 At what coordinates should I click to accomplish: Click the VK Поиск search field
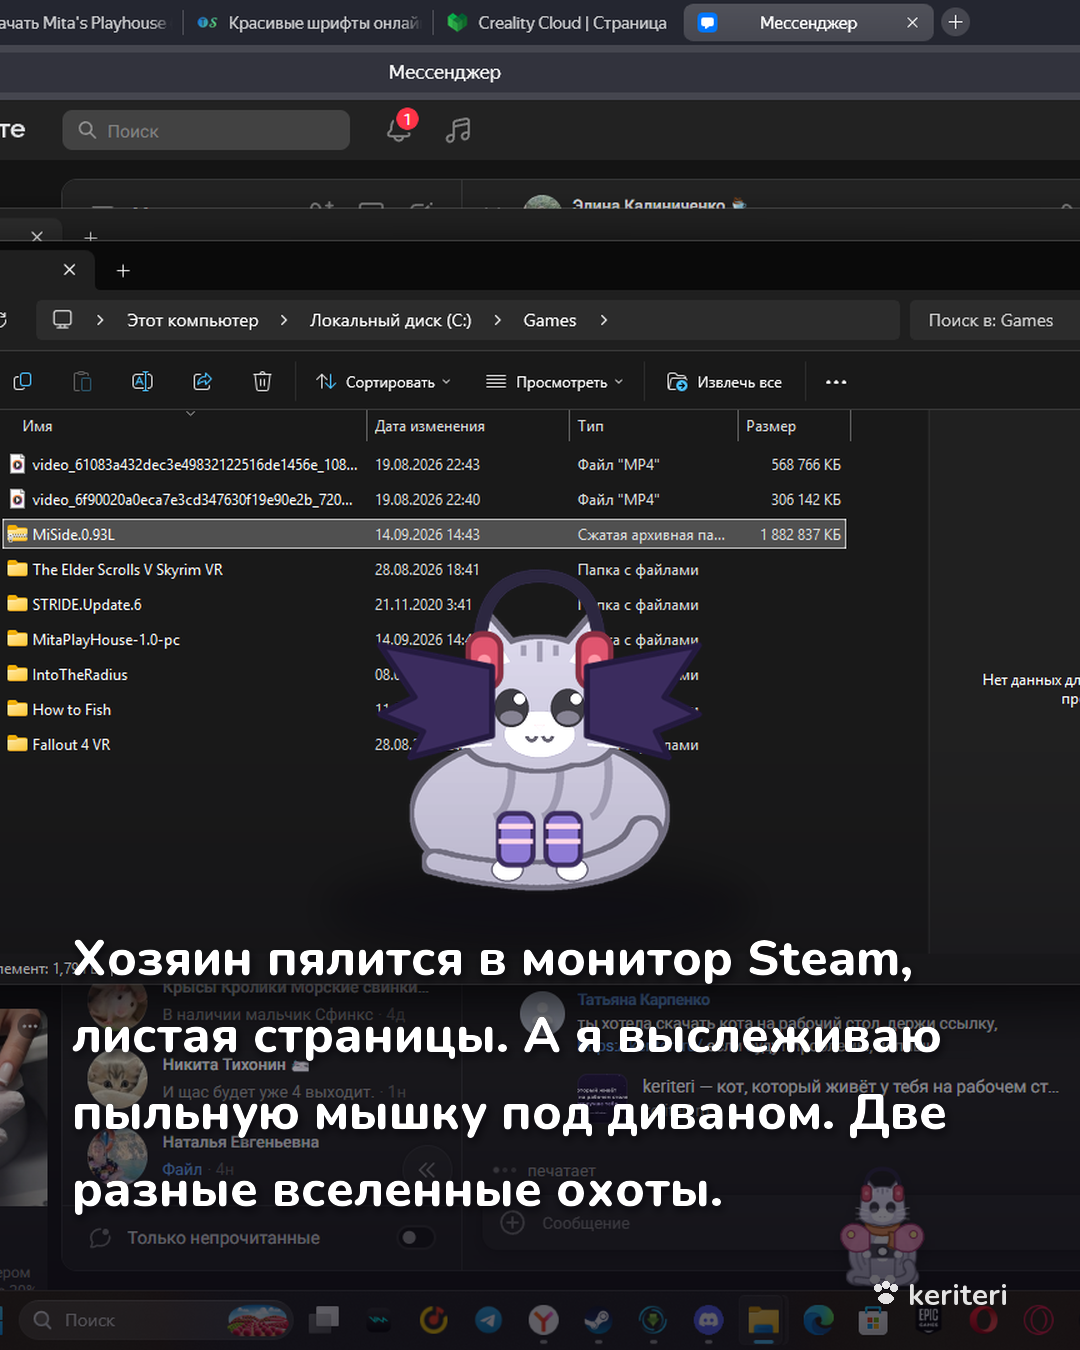pos(206,130)
